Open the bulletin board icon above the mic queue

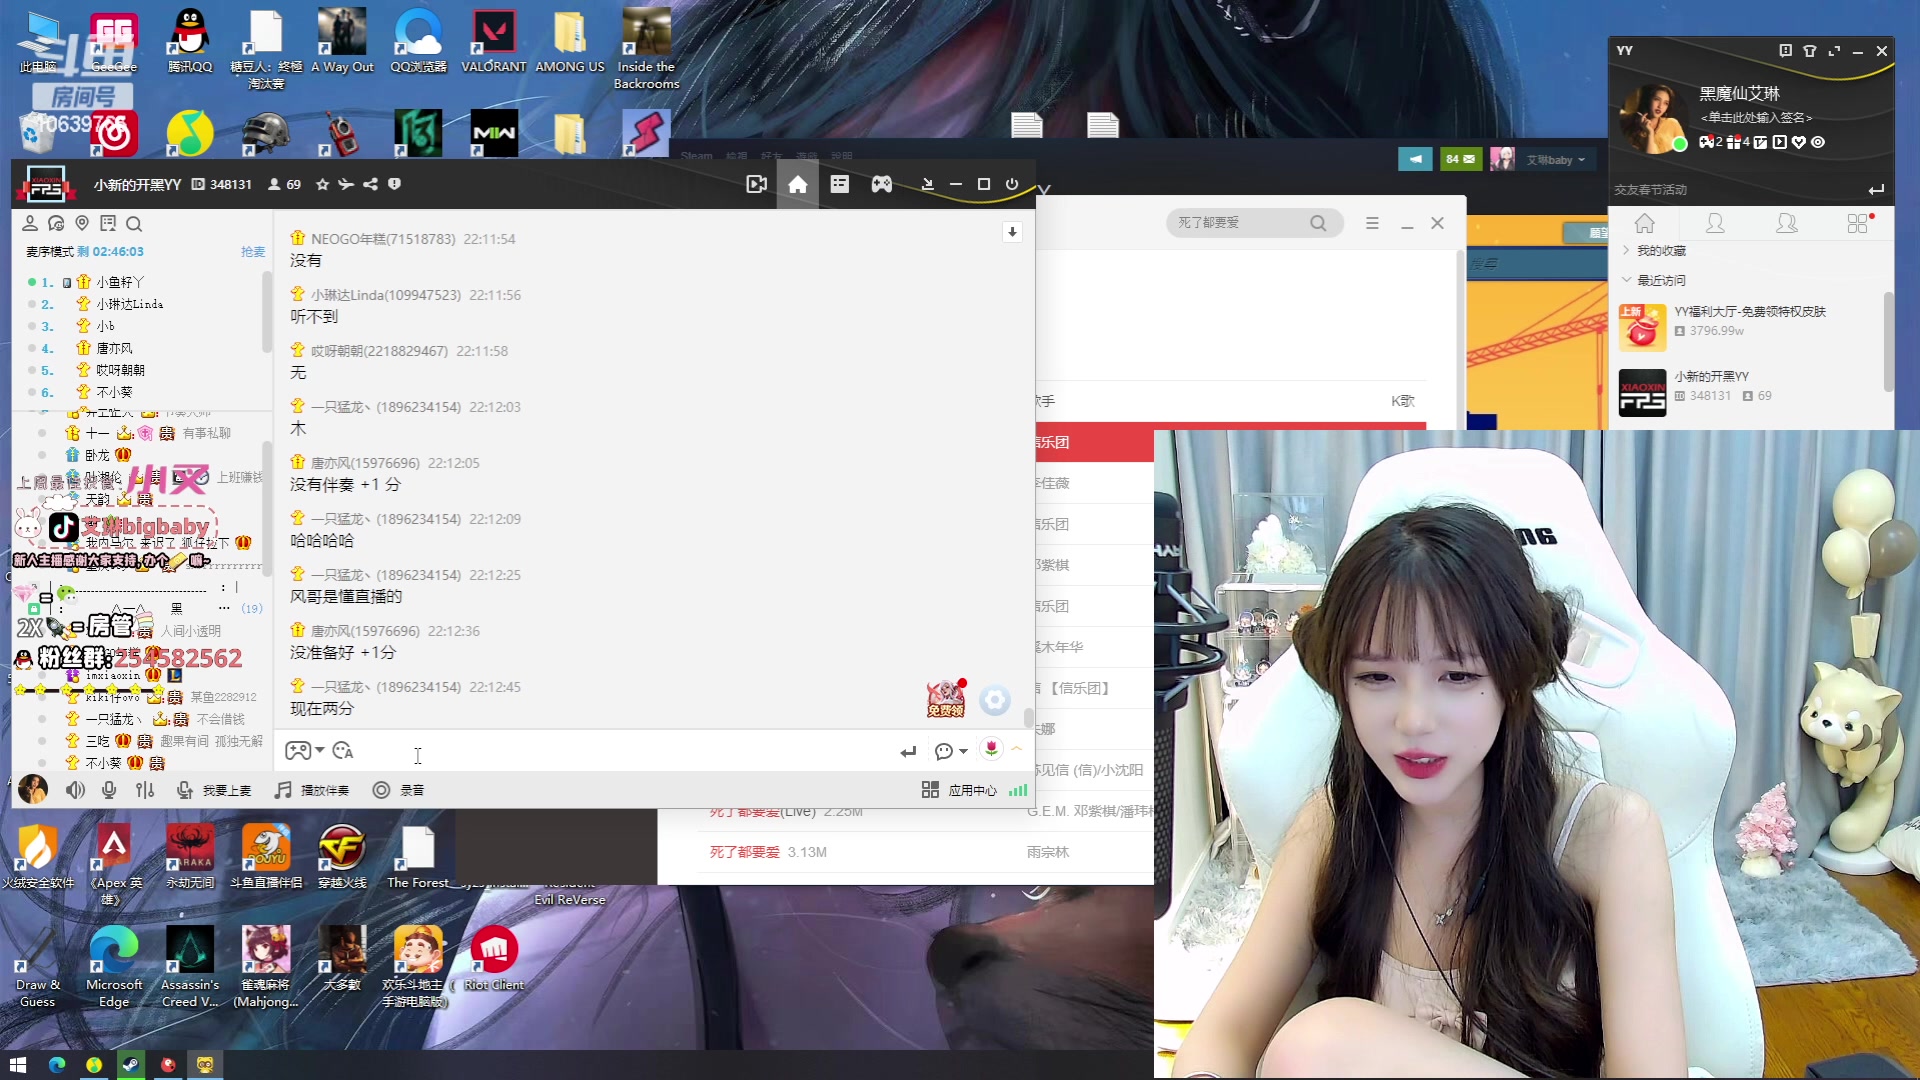(108, 223)
